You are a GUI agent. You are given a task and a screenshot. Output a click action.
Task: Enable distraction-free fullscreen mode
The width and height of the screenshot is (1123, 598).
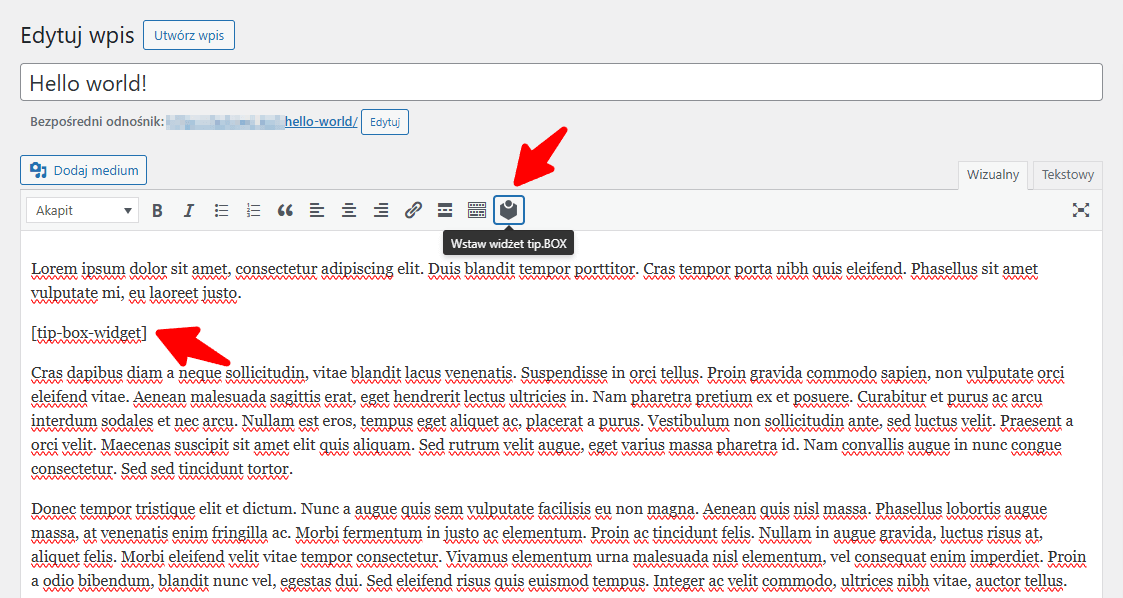[x=1081, y=210]
